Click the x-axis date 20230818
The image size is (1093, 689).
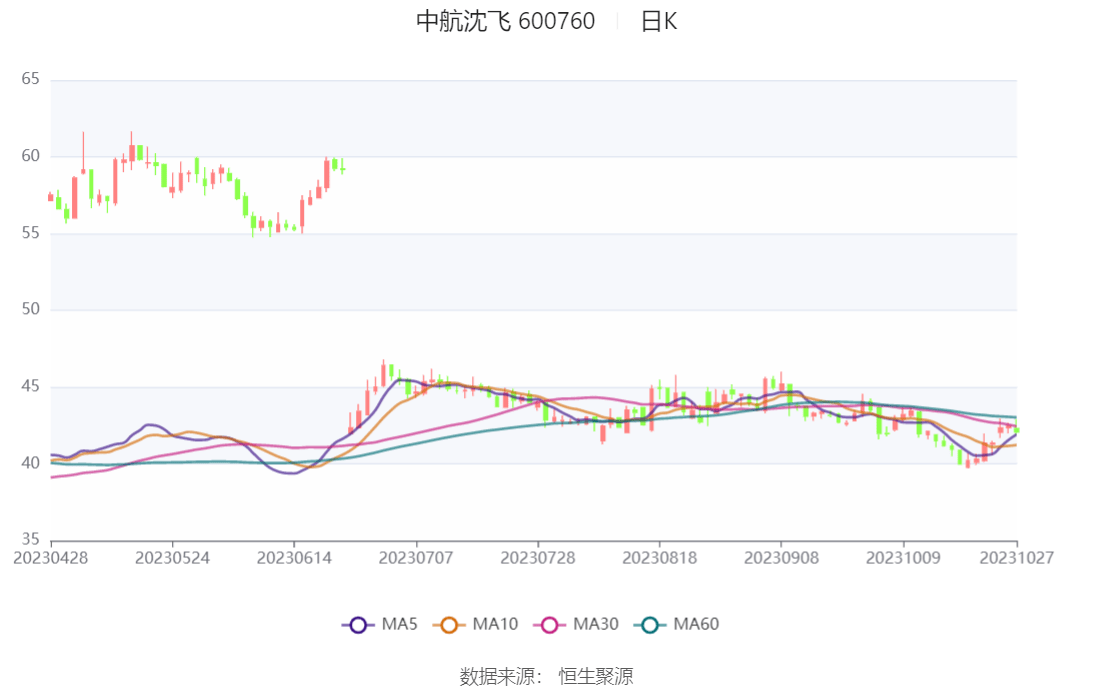659,558
